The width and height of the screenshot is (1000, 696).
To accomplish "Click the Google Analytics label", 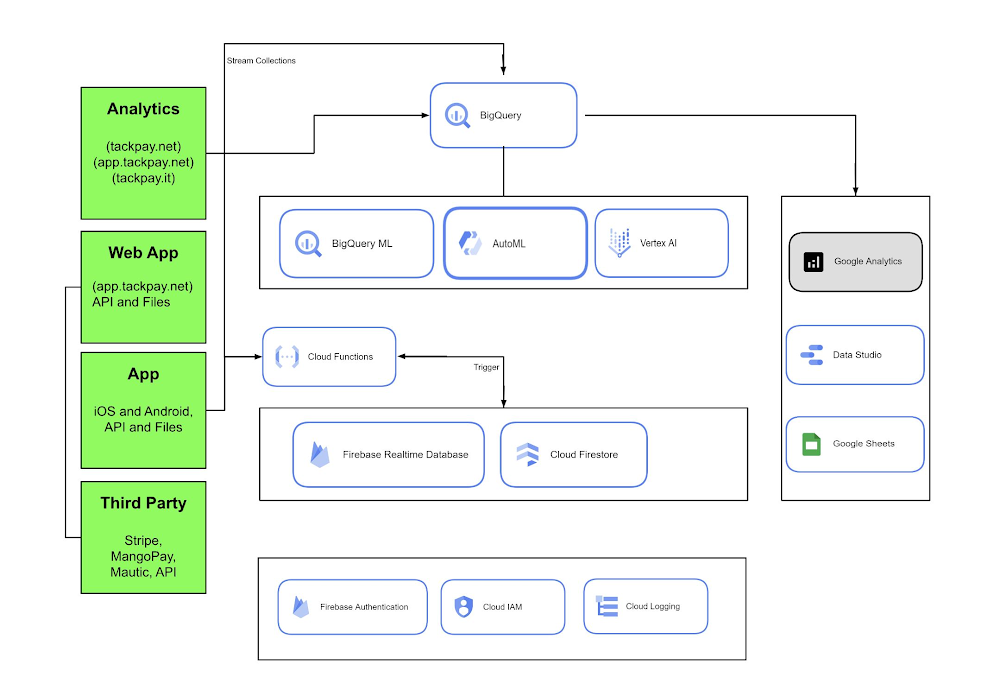I will pos(868,261).
